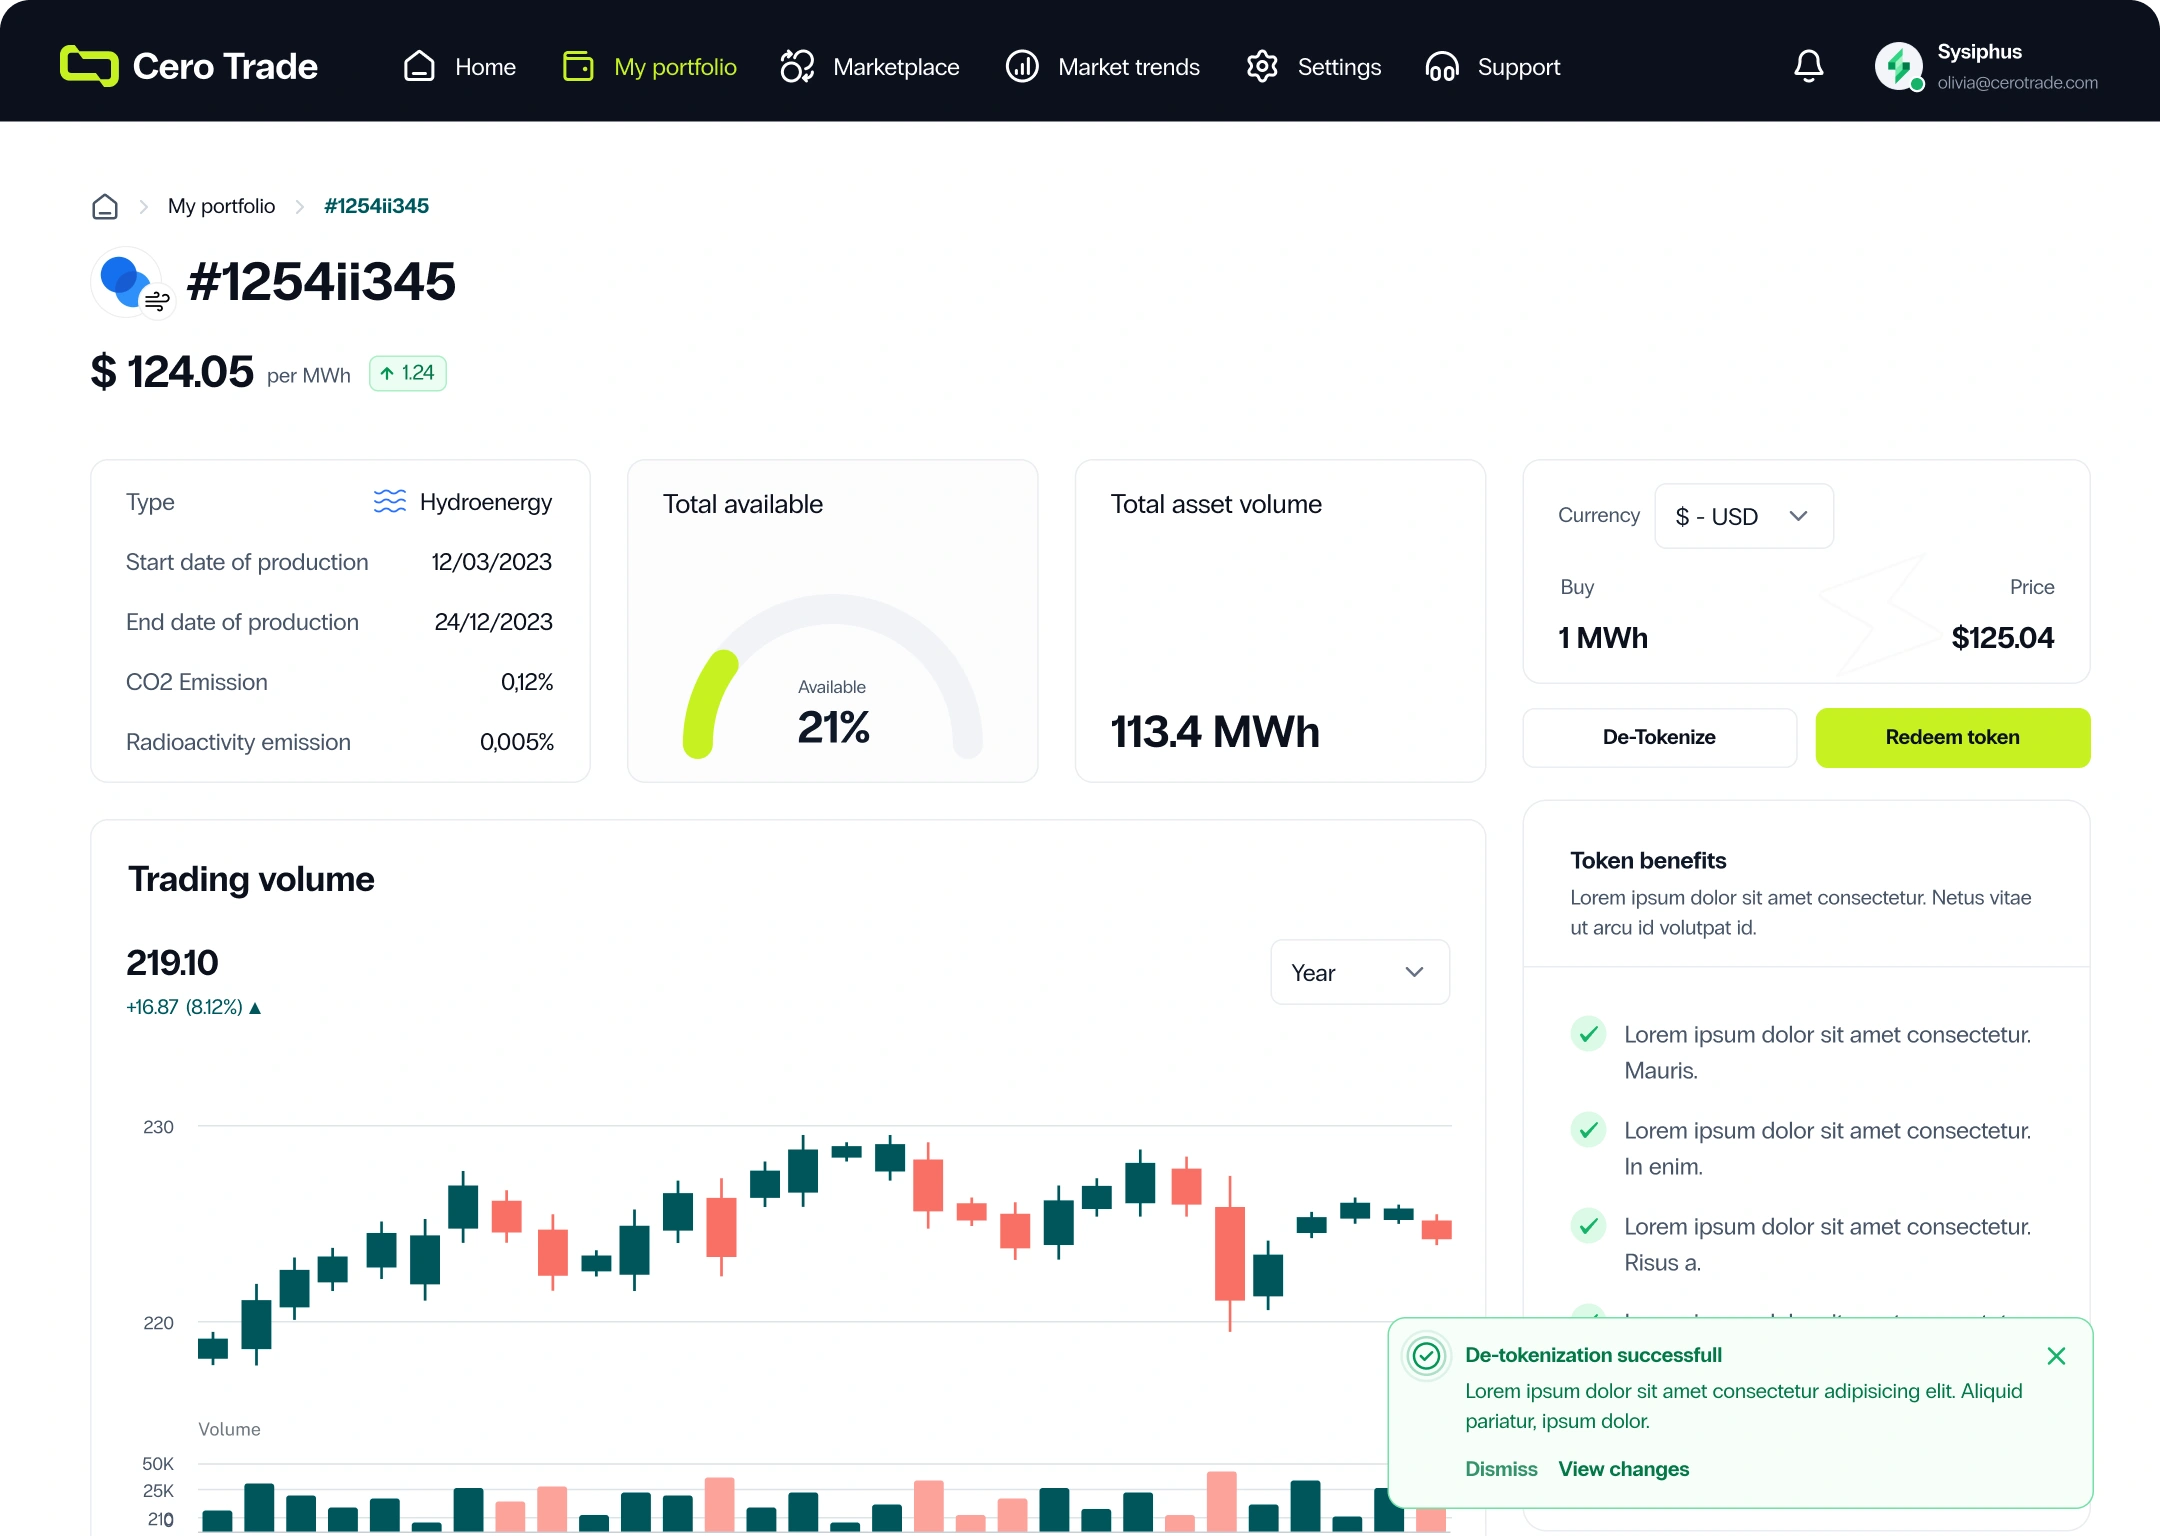
Task: Click the checkmark beside 'In enim' benefit
Action: click(1588, 1130)
